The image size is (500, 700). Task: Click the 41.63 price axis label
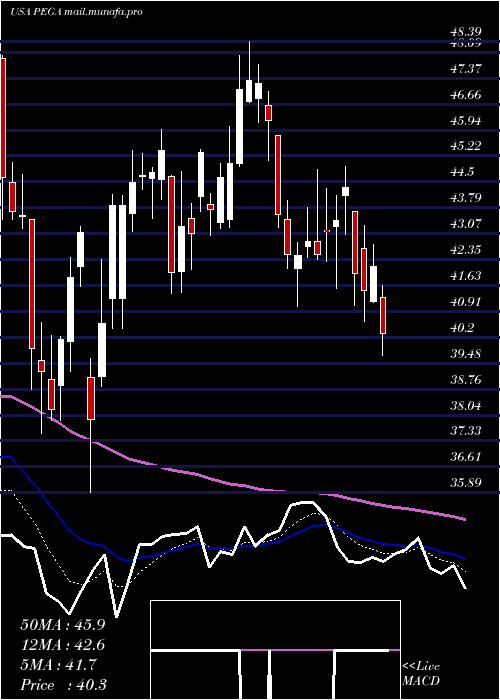(x=465, y=275)
